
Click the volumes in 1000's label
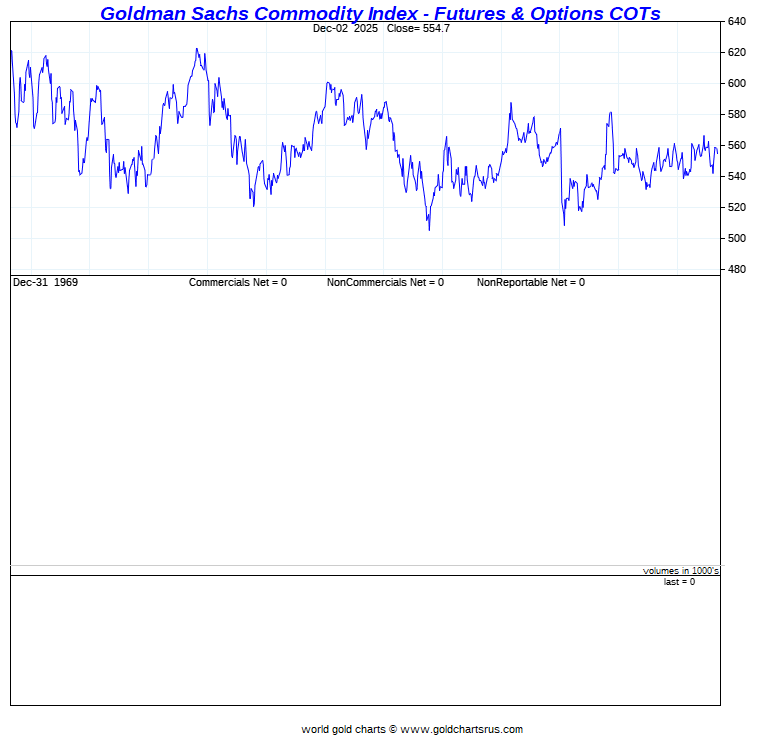point(681,571)
